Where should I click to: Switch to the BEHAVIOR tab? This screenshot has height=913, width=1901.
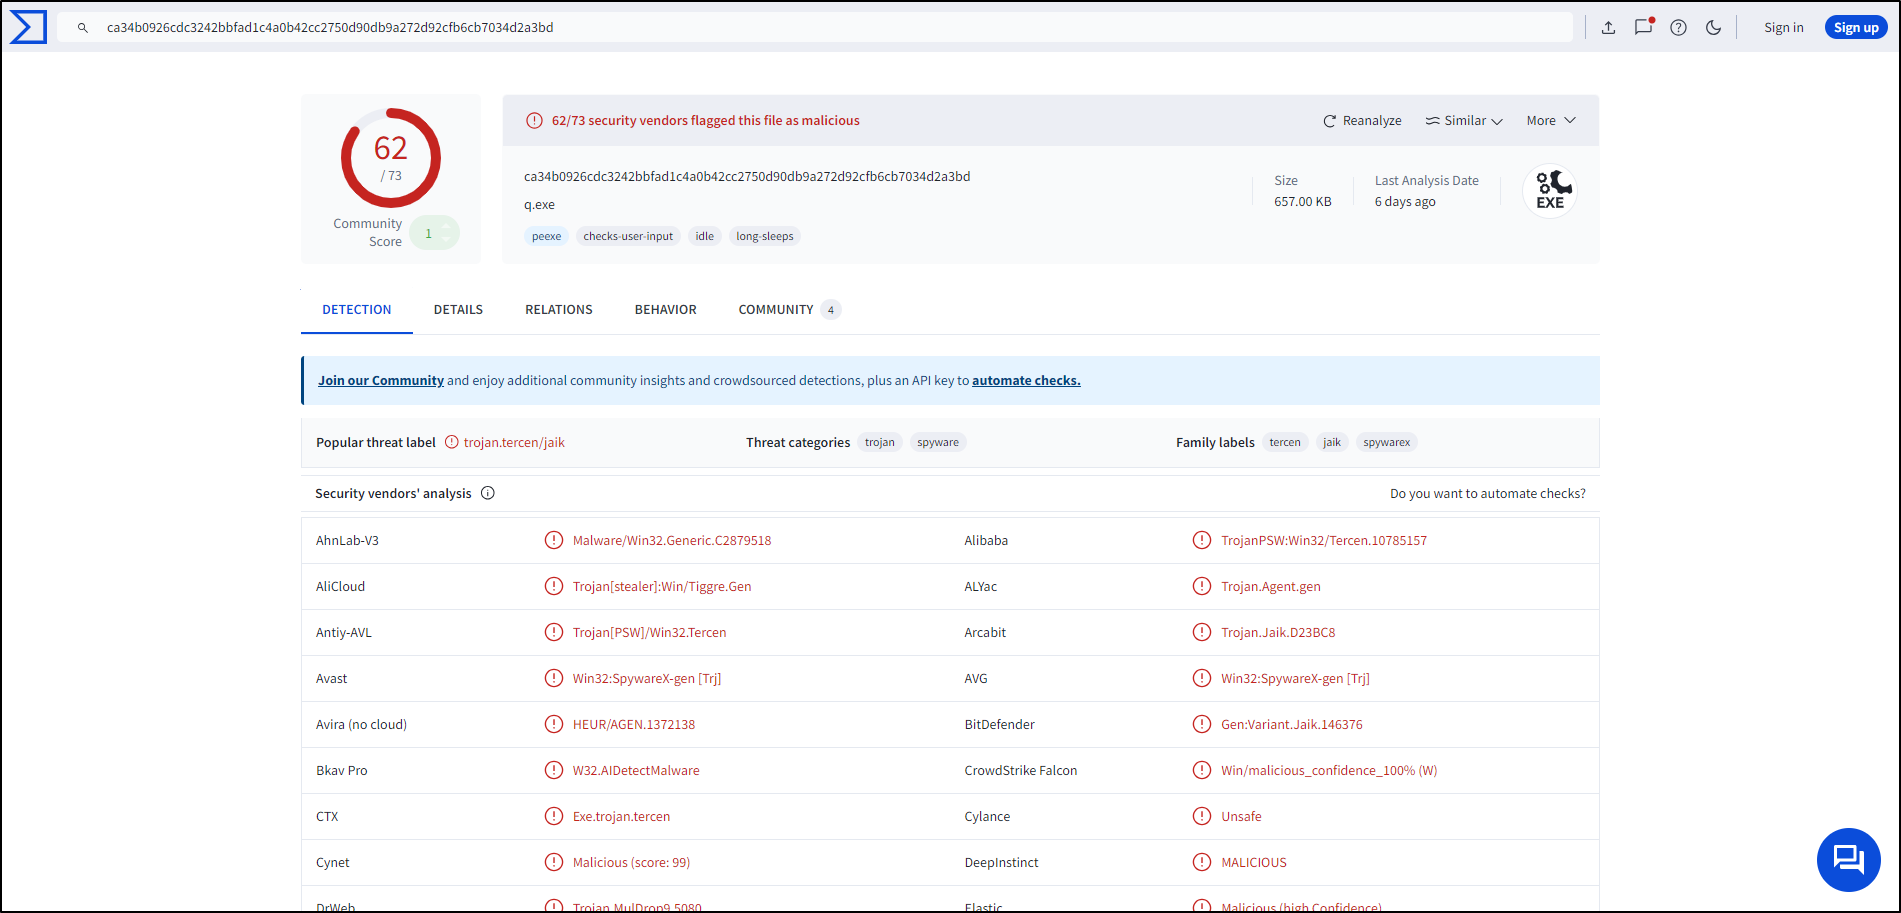point(666,310)
